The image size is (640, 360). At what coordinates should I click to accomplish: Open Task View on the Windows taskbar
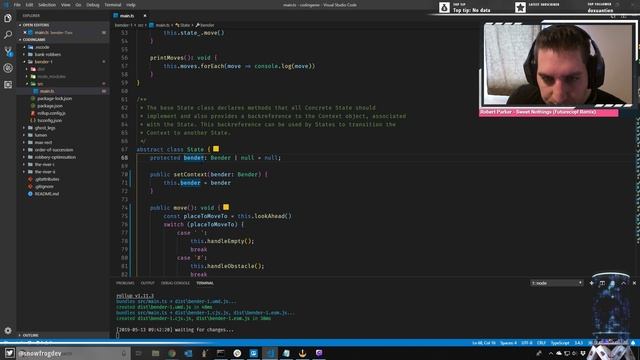pos(138,353)
